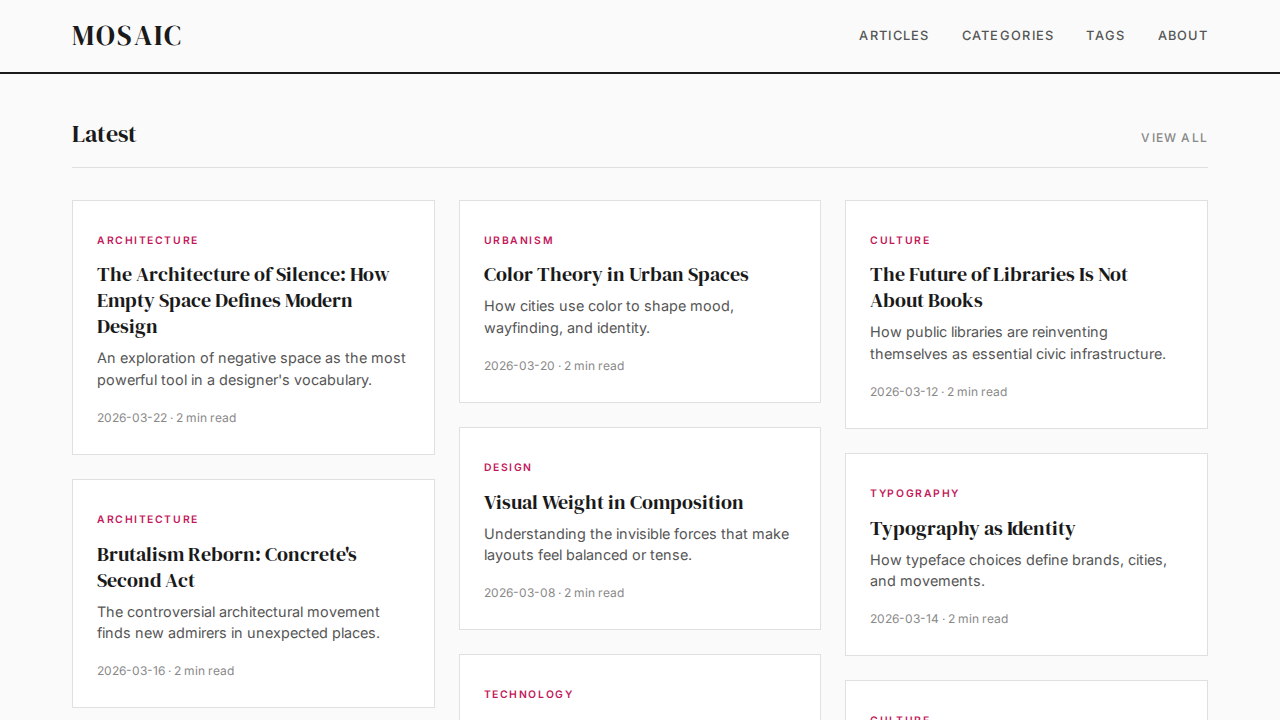Open 'The Architecture of Silence' article
Viewport: 1280px width, 720px height.
[242, 300]
